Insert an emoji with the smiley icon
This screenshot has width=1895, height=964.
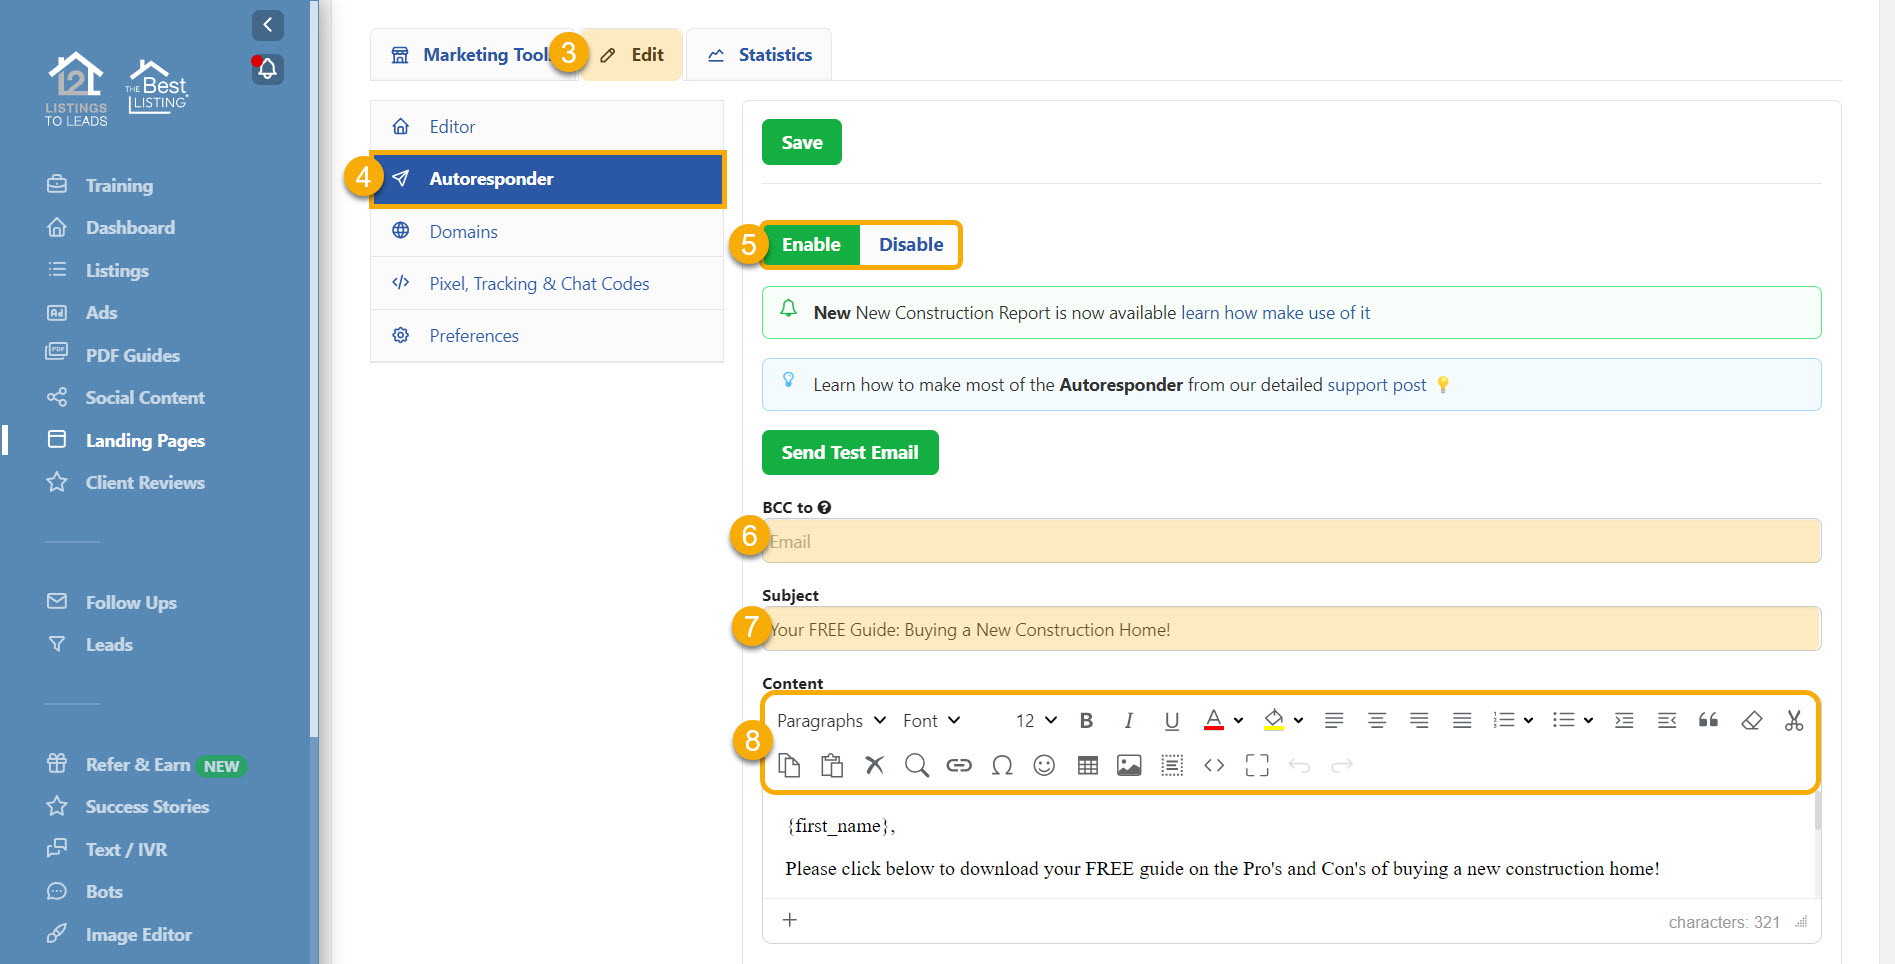[1044, 765]
